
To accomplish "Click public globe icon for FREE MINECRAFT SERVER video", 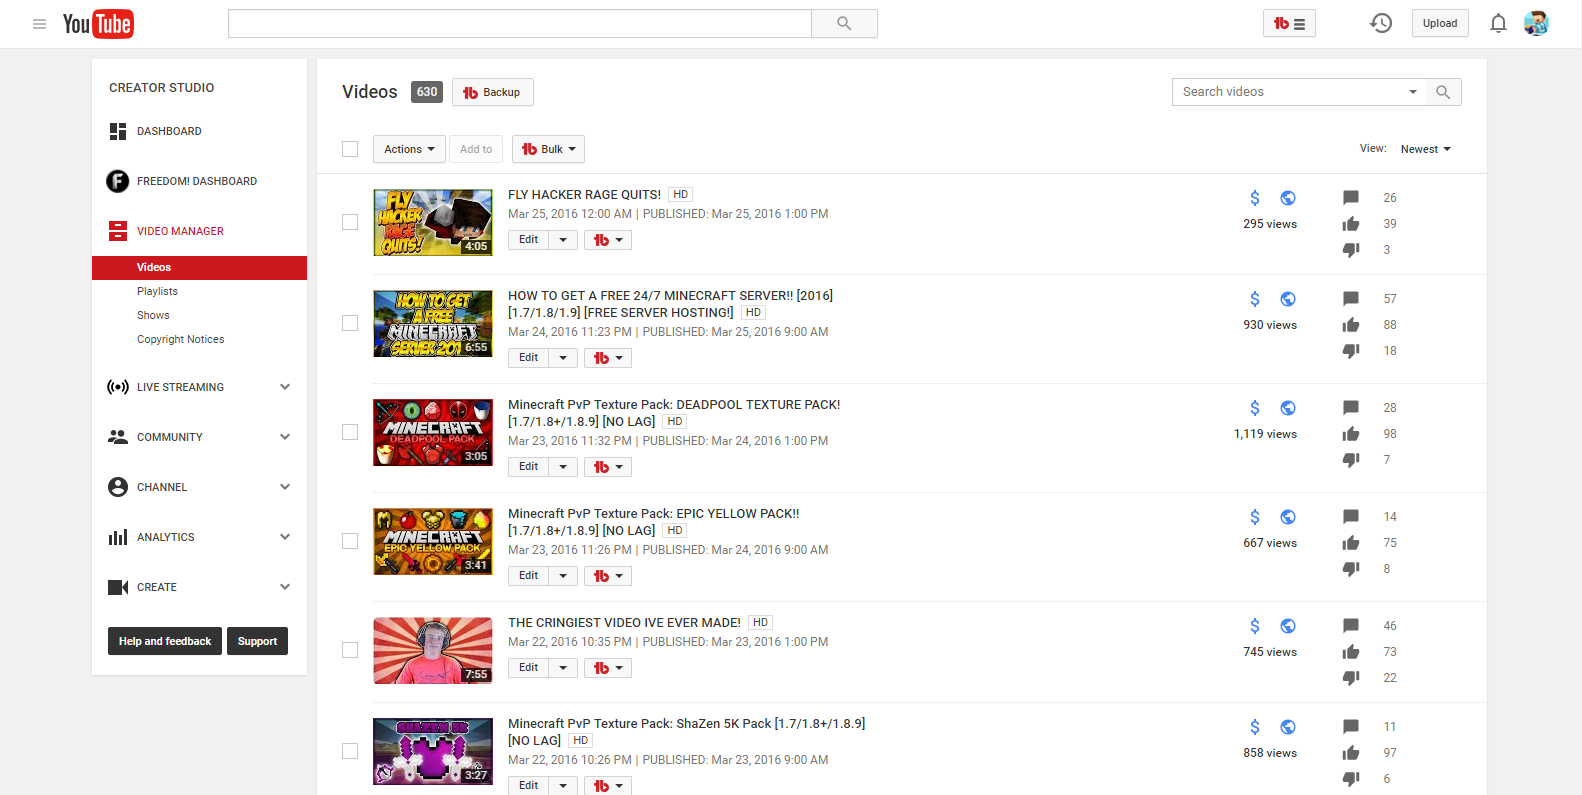I will 1288,299.
